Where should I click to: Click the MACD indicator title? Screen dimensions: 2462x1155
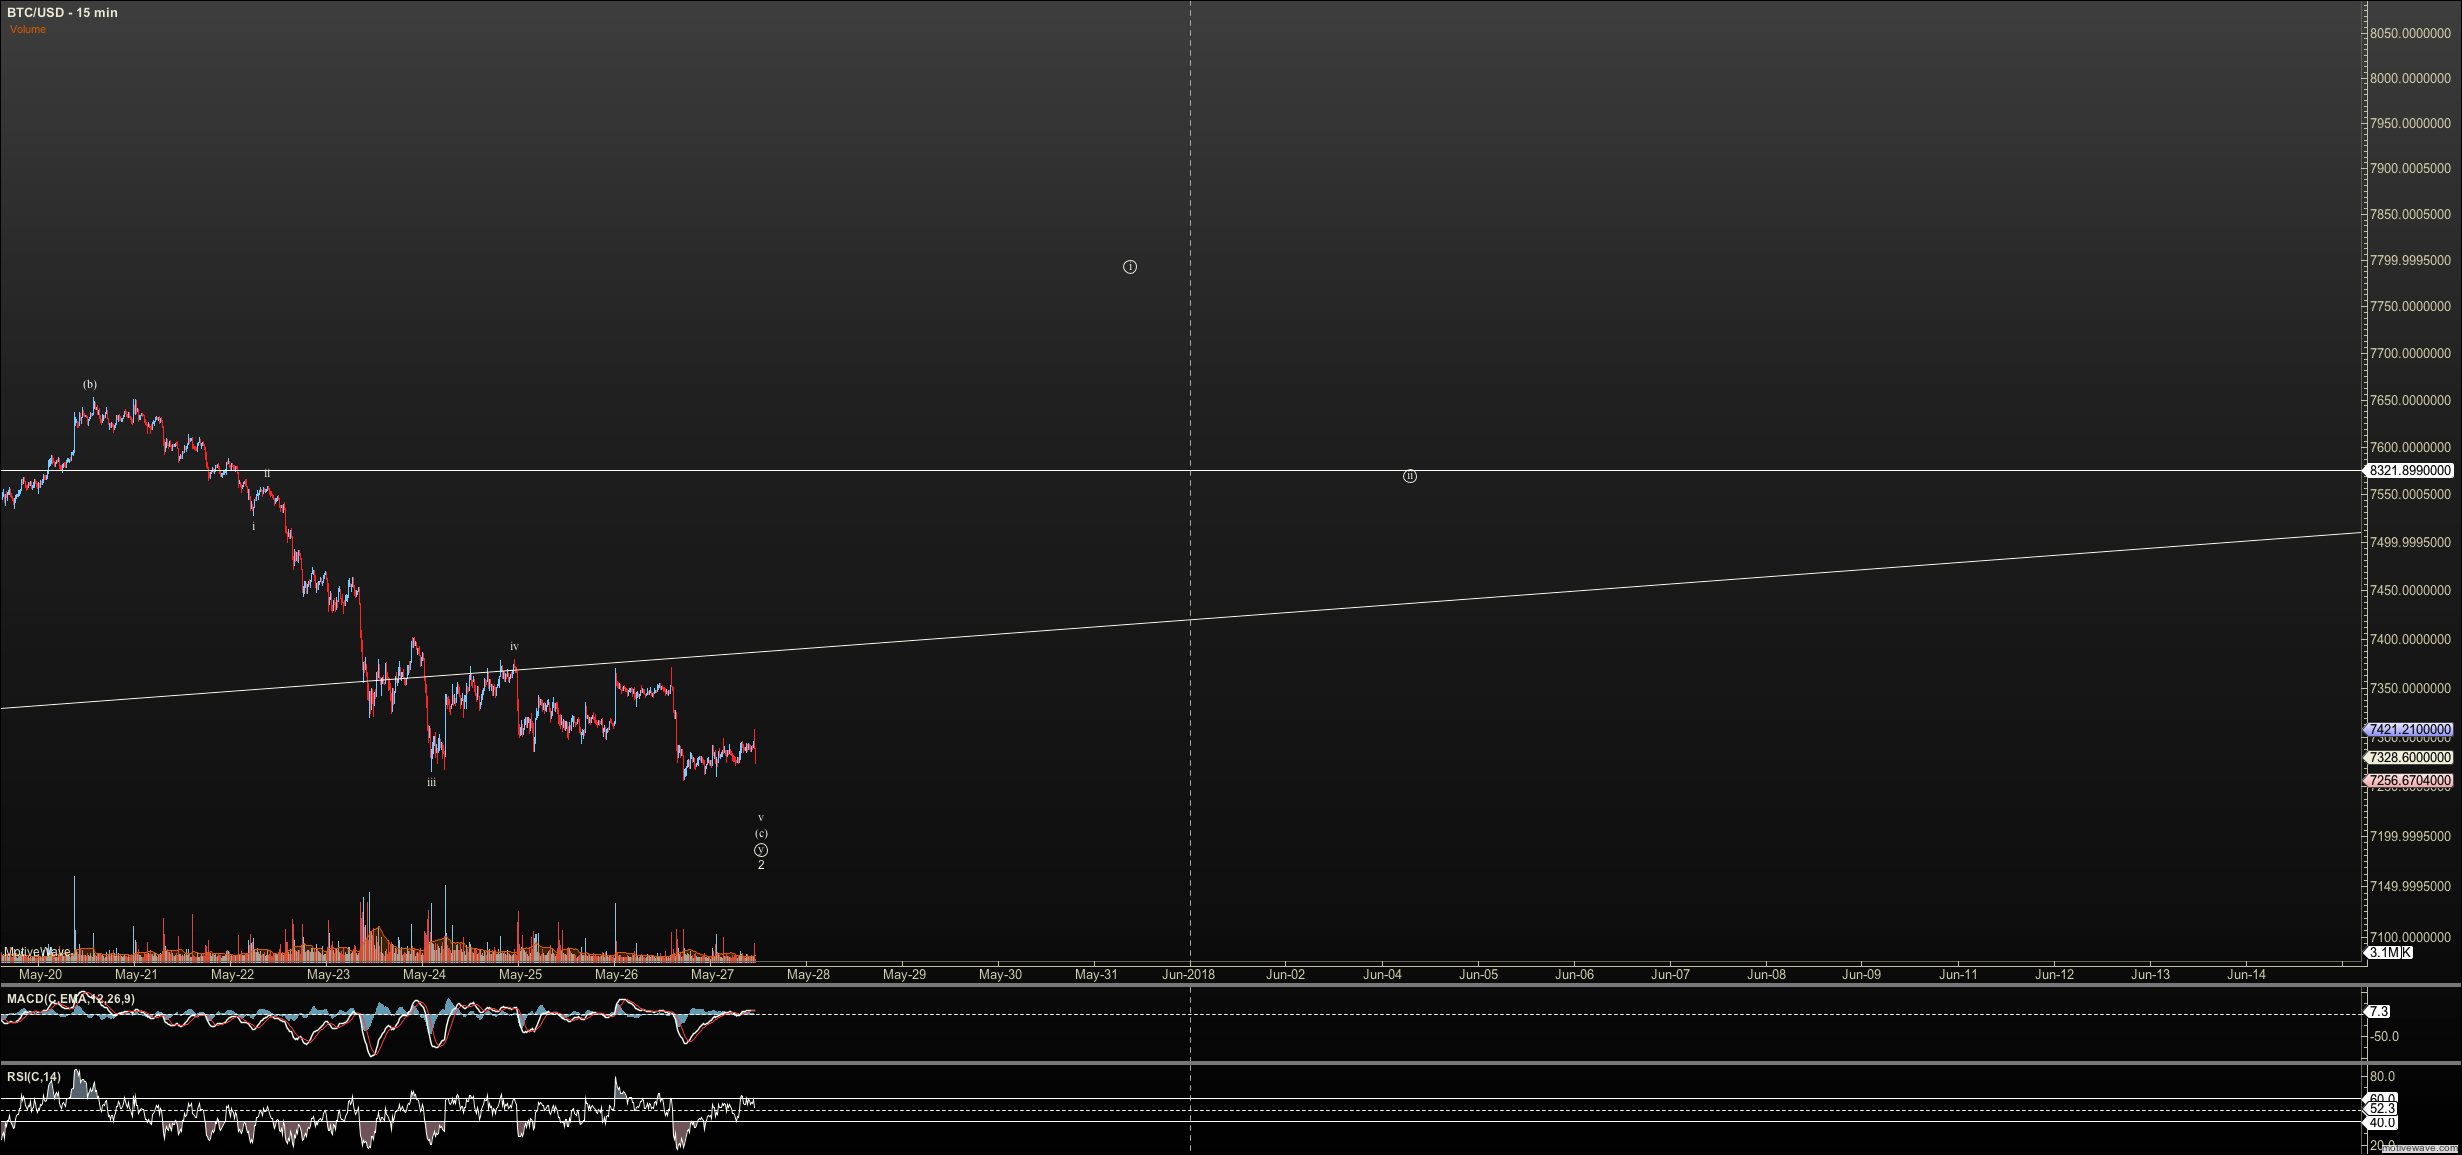point(70,998)
